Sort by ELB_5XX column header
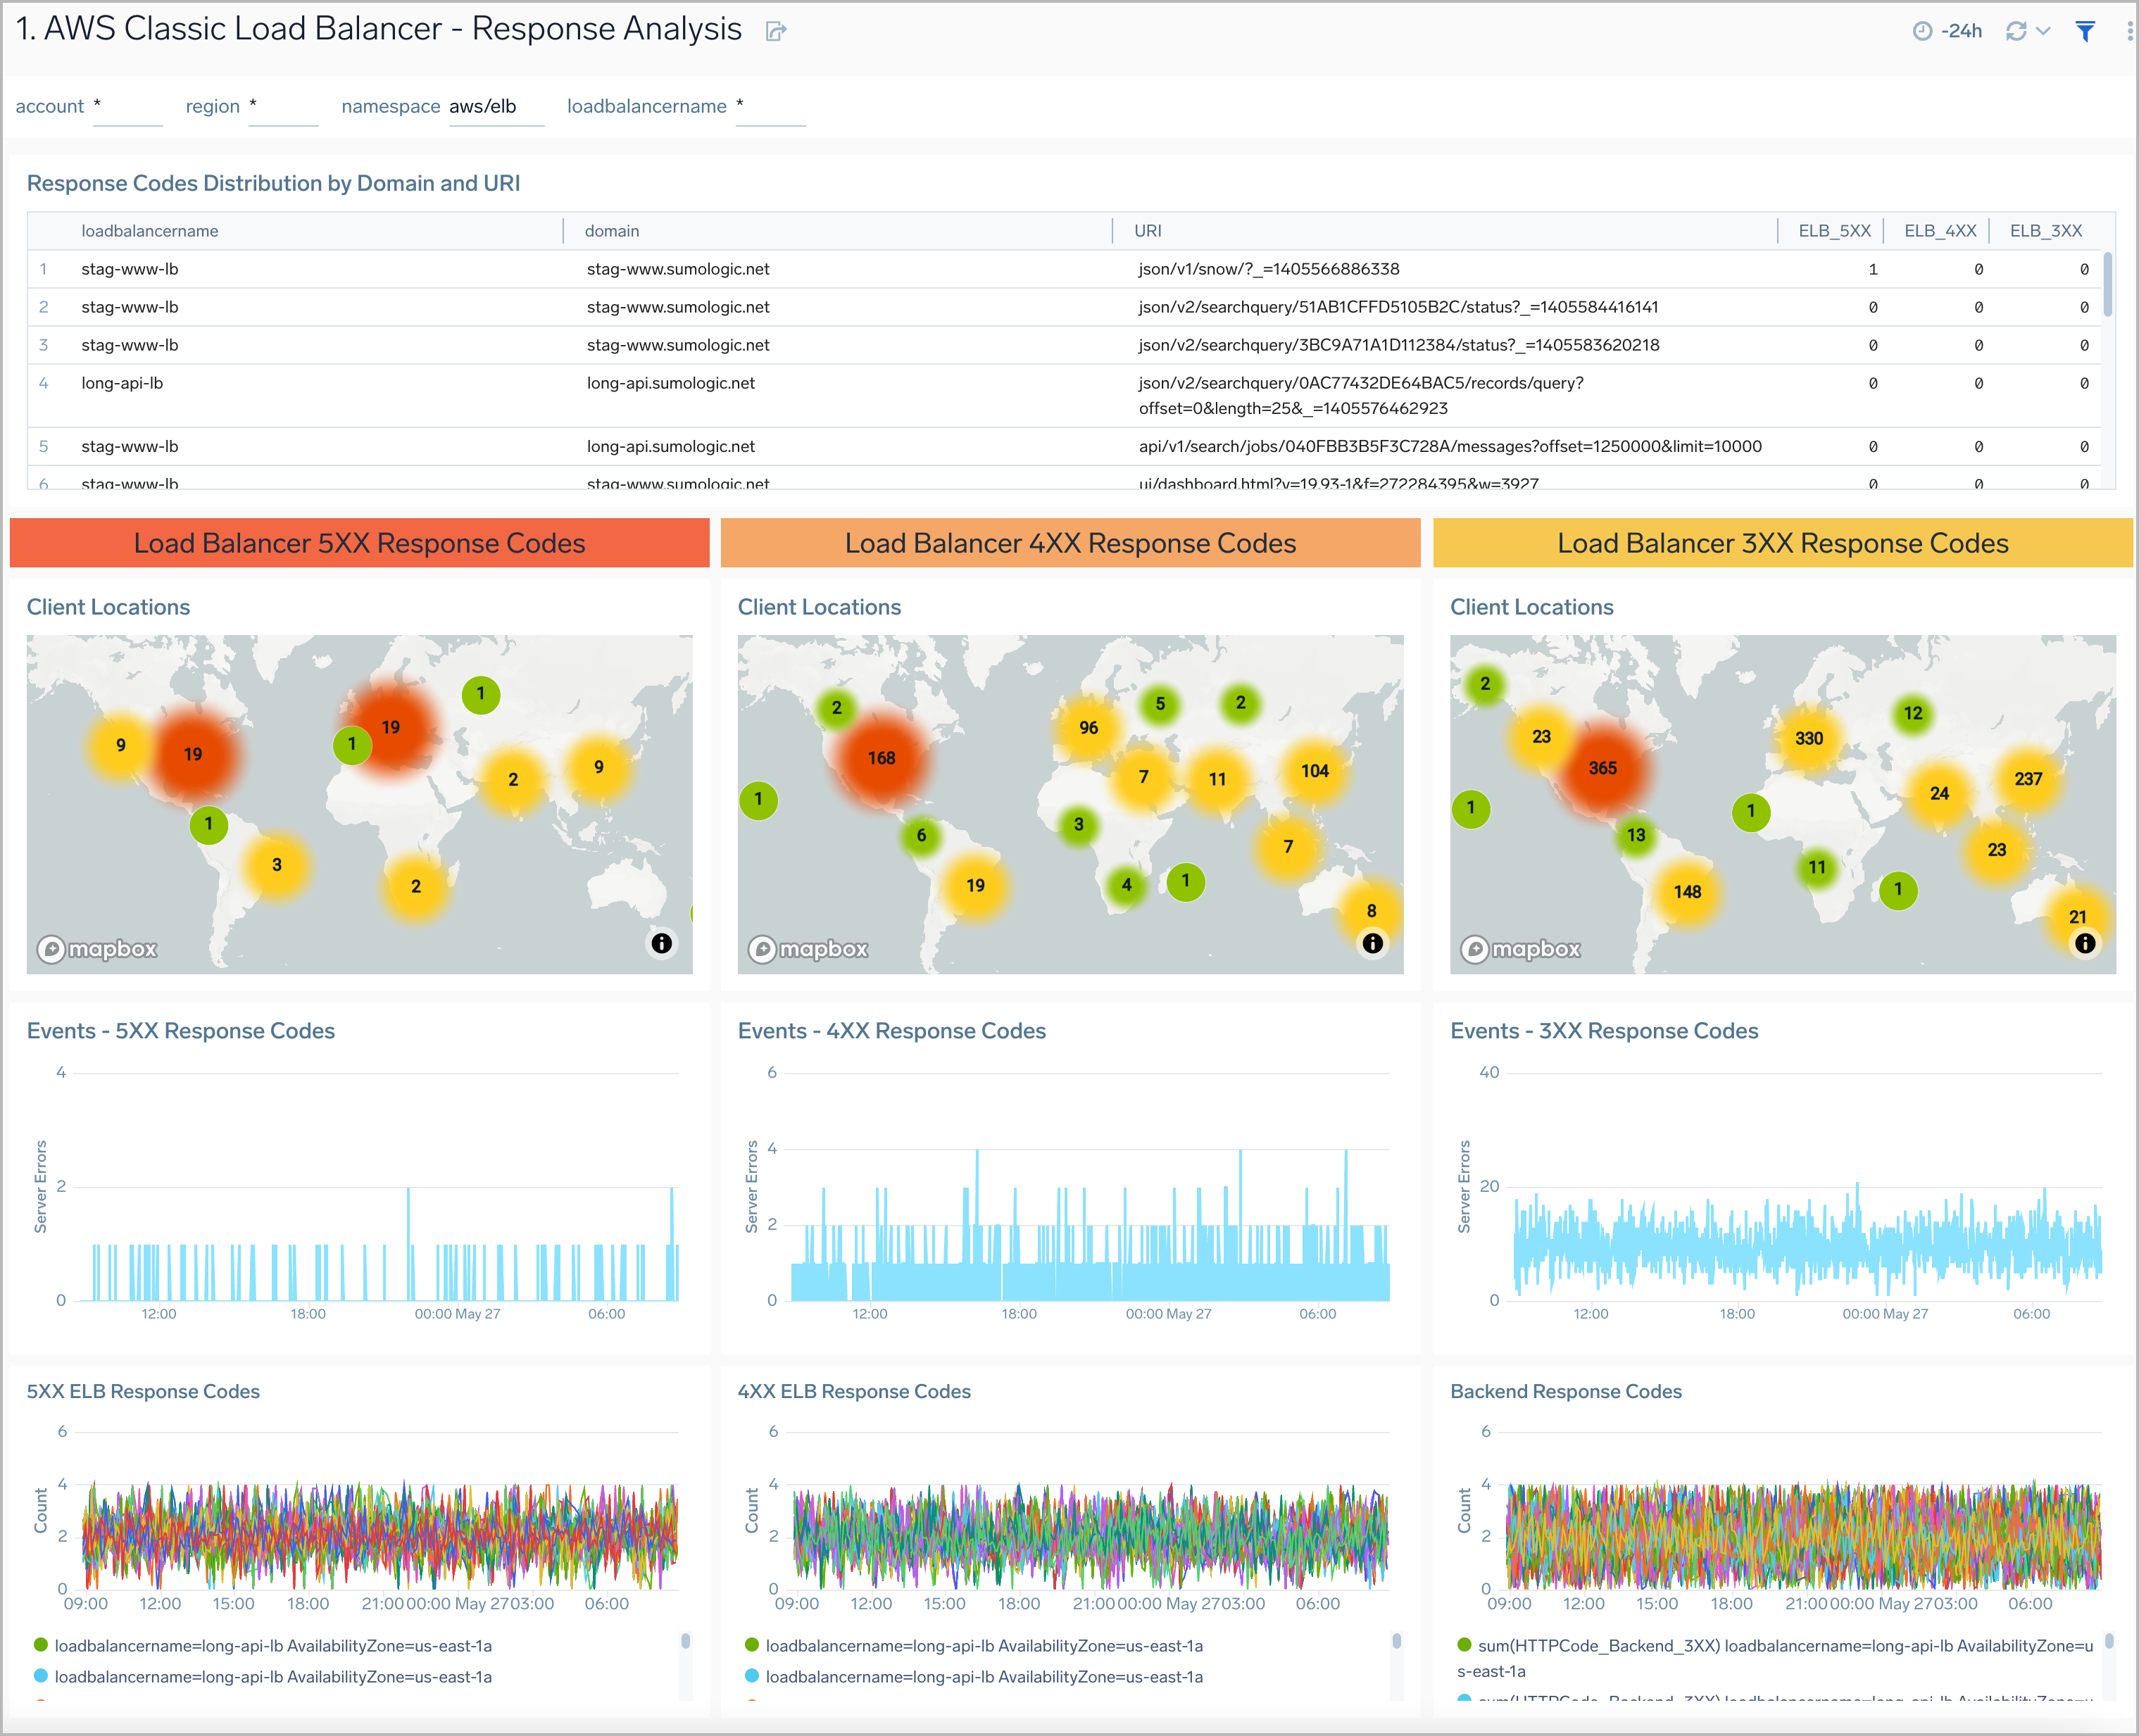The width and height of the screenshot is (2139, 1736). (1834, 231)
